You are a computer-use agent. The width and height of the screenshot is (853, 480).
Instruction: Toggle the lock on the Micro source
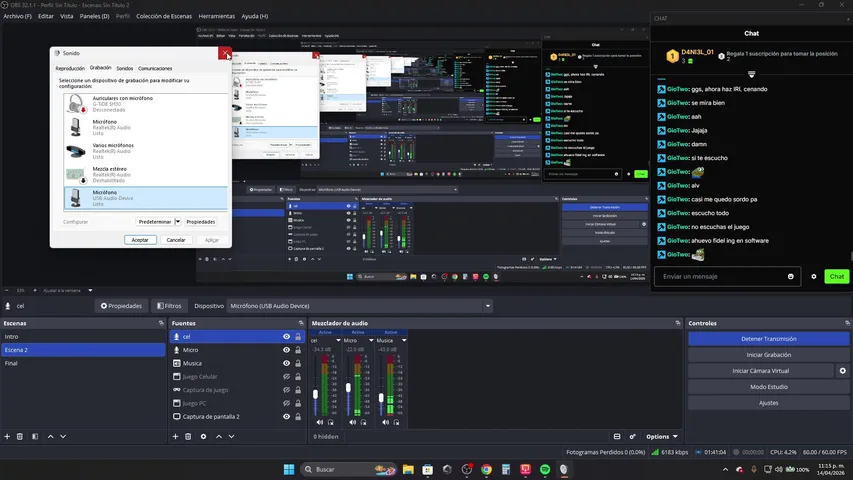(x=298, y=350)
